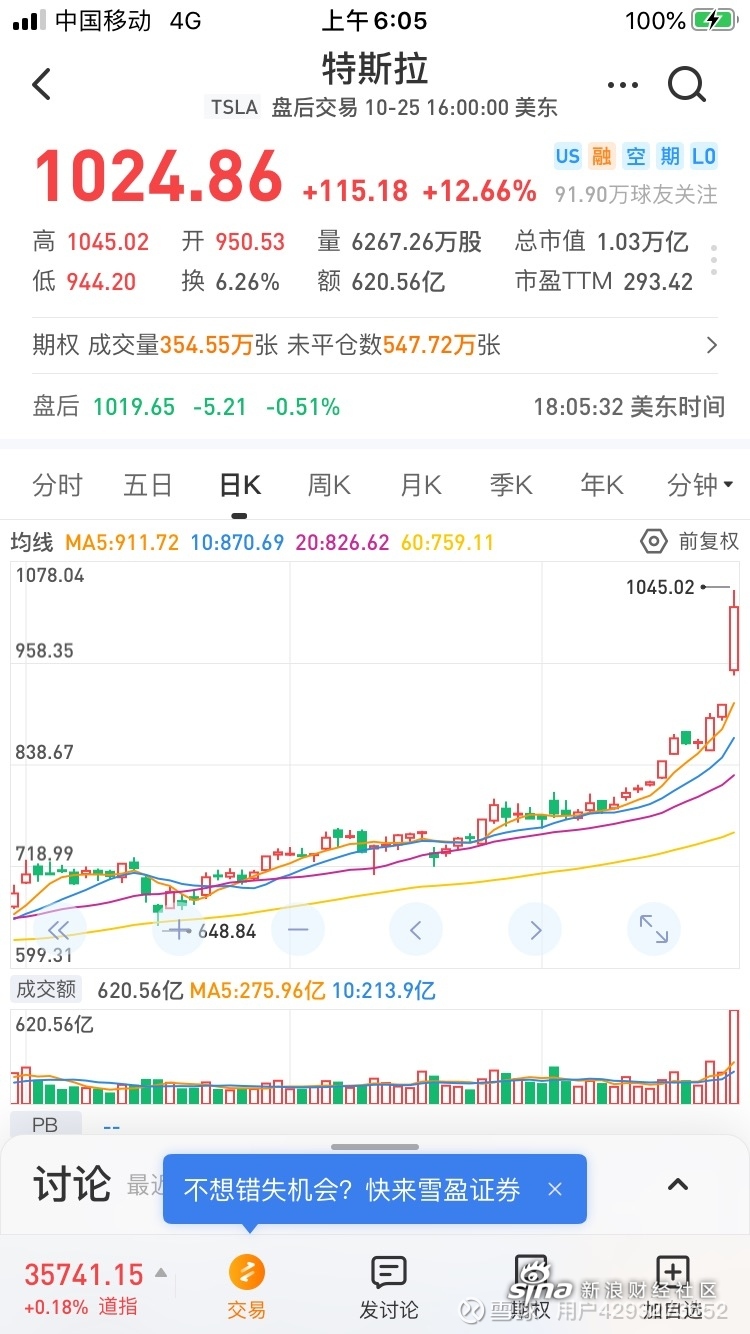Select the 年K yearly candlestick tab
This screenshot has height=1334, width=750.
pyautogui.click(x=602, y=486)
